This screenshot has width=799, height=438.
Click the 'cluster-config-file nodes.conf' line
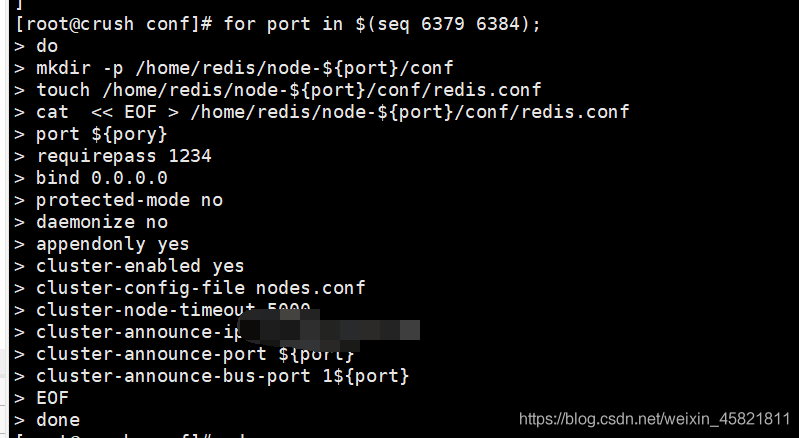click(200, 288)
